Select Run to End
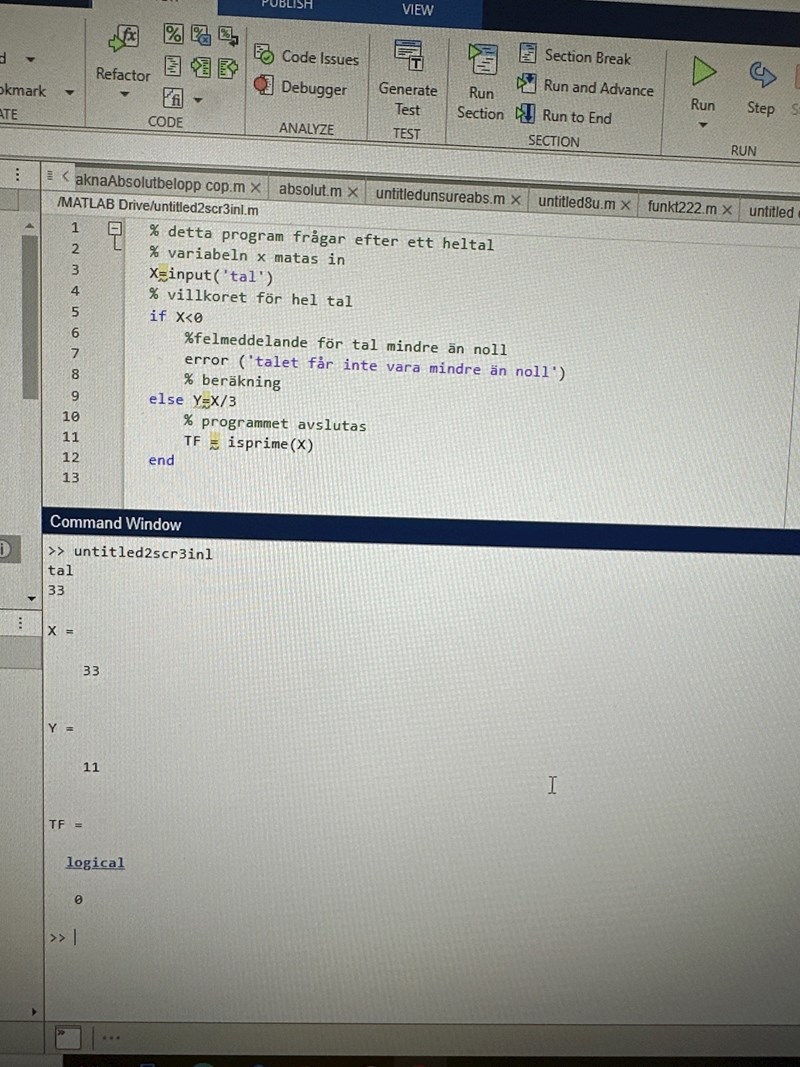This screenshot has height=1067, width=800. (577, 116)
